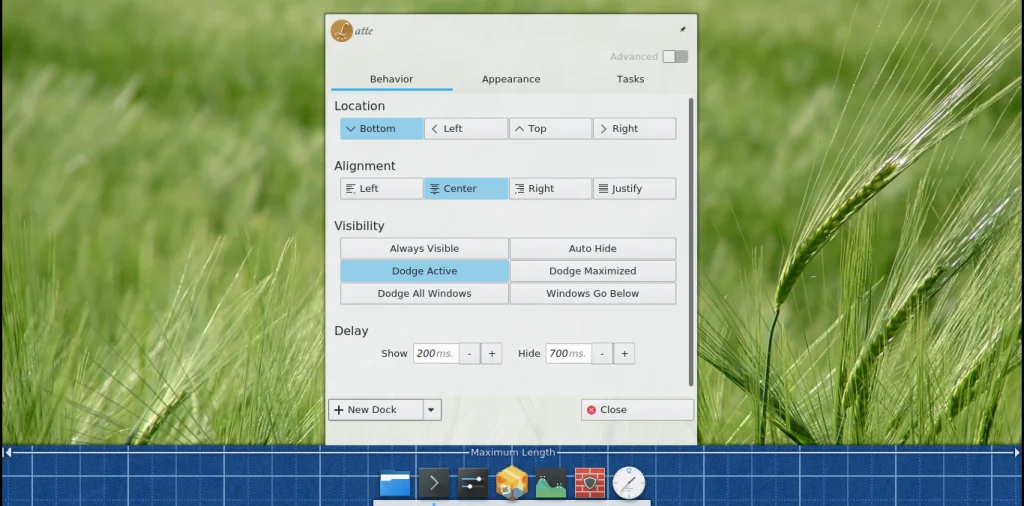The image size is (1024, 506).
Task: Increase the Hide delay
Action: (x=624, y=354)
